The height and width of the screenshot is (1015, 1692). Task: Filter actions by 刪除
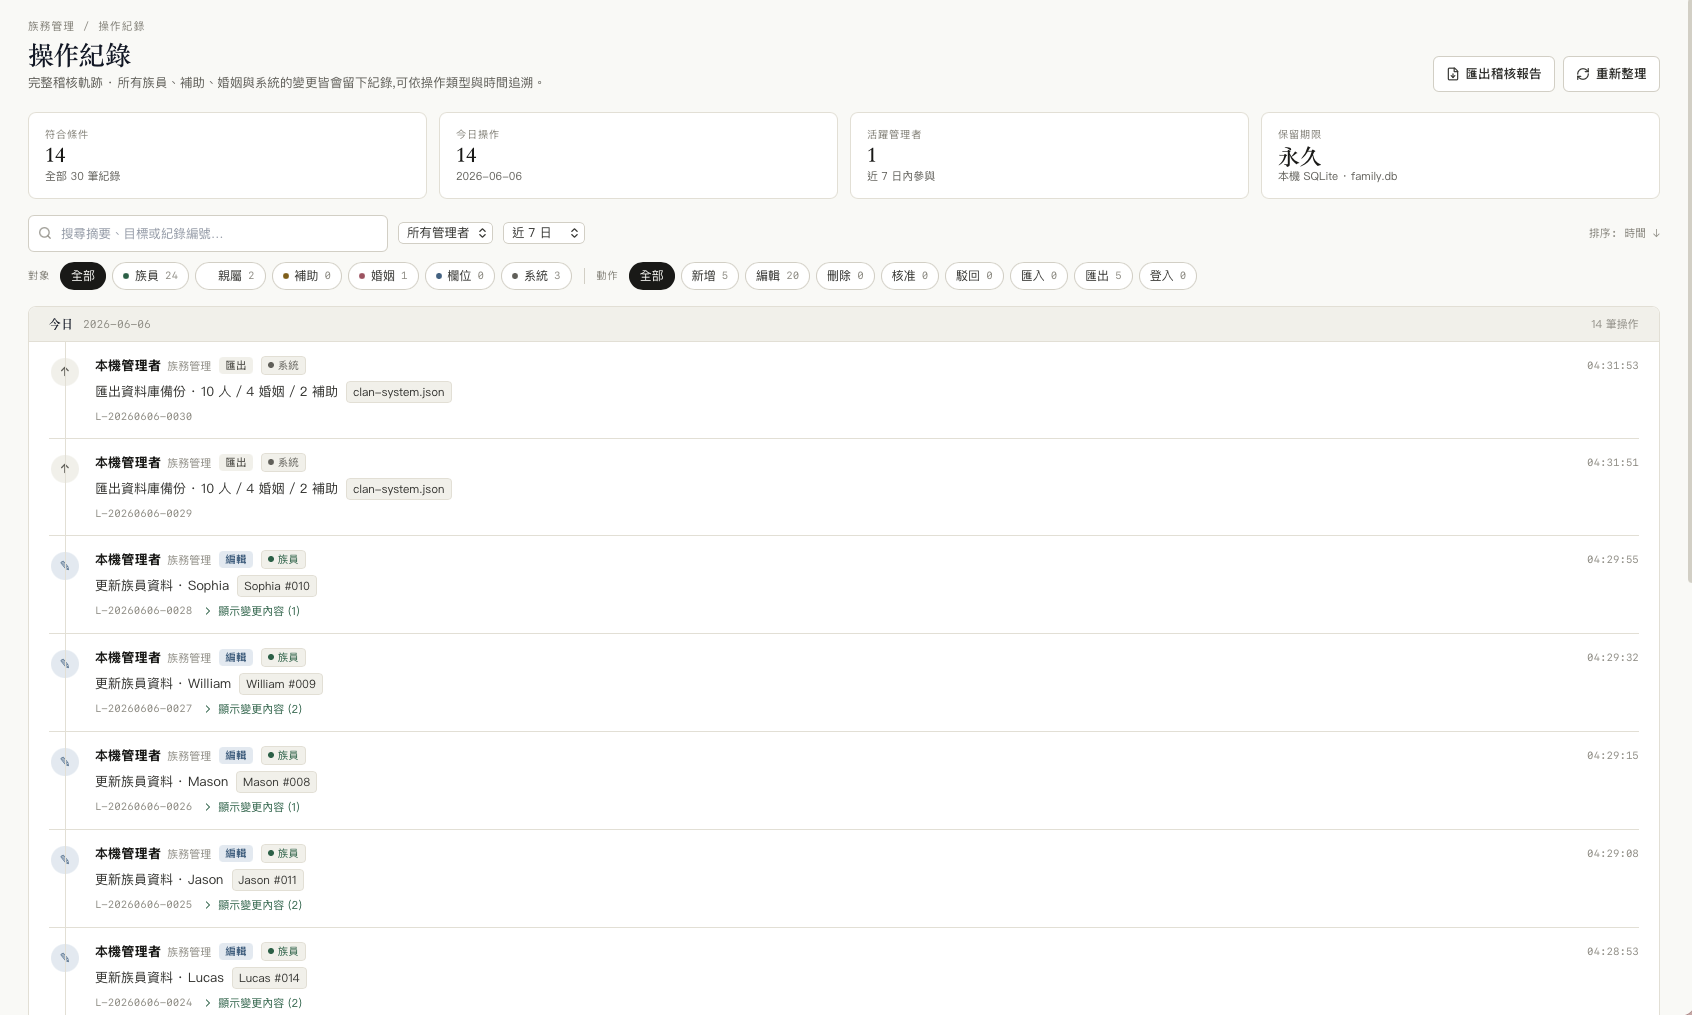pyautogui.click(x=845, y=276)
